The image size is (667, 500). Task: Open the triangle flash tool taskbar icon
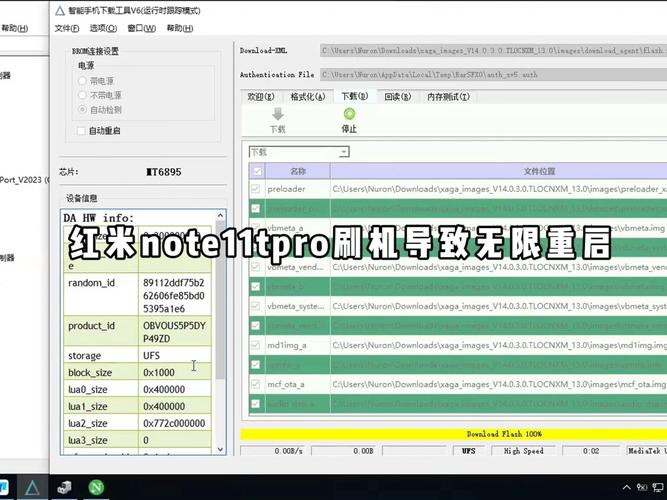coord(32,488)
